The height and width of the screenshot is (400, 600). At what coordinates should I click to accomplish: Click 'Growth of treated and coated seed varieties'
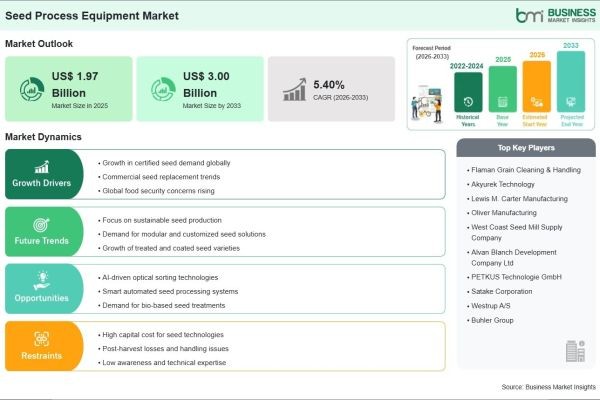(171, 248)
